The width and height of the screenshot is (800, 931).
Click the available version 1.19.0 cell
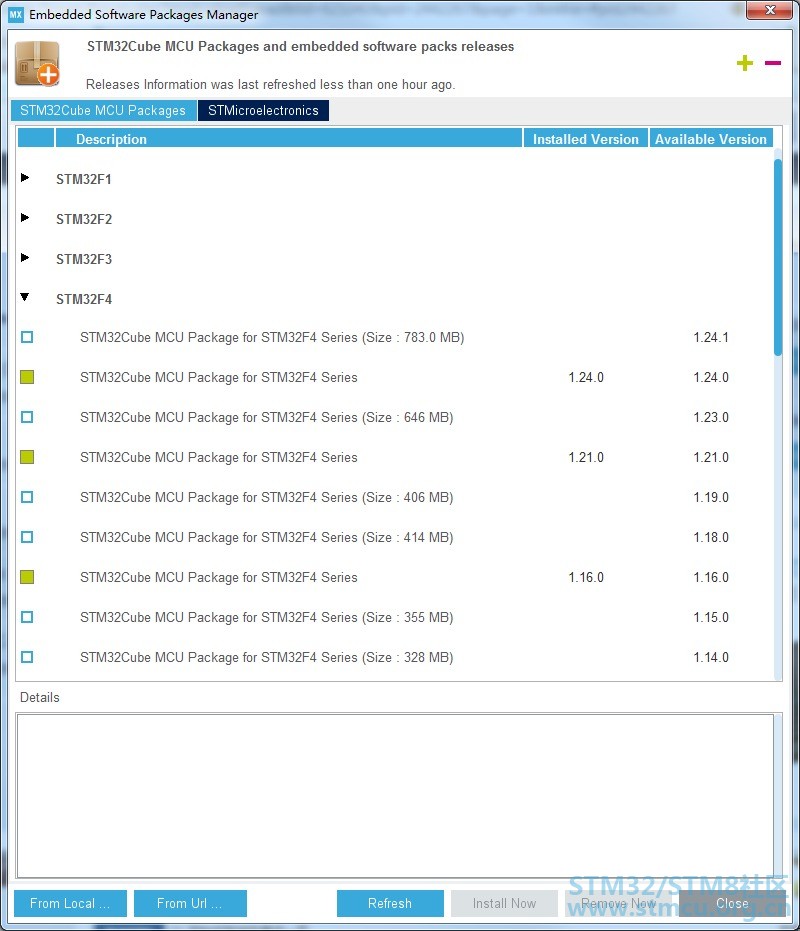[711, 497]
